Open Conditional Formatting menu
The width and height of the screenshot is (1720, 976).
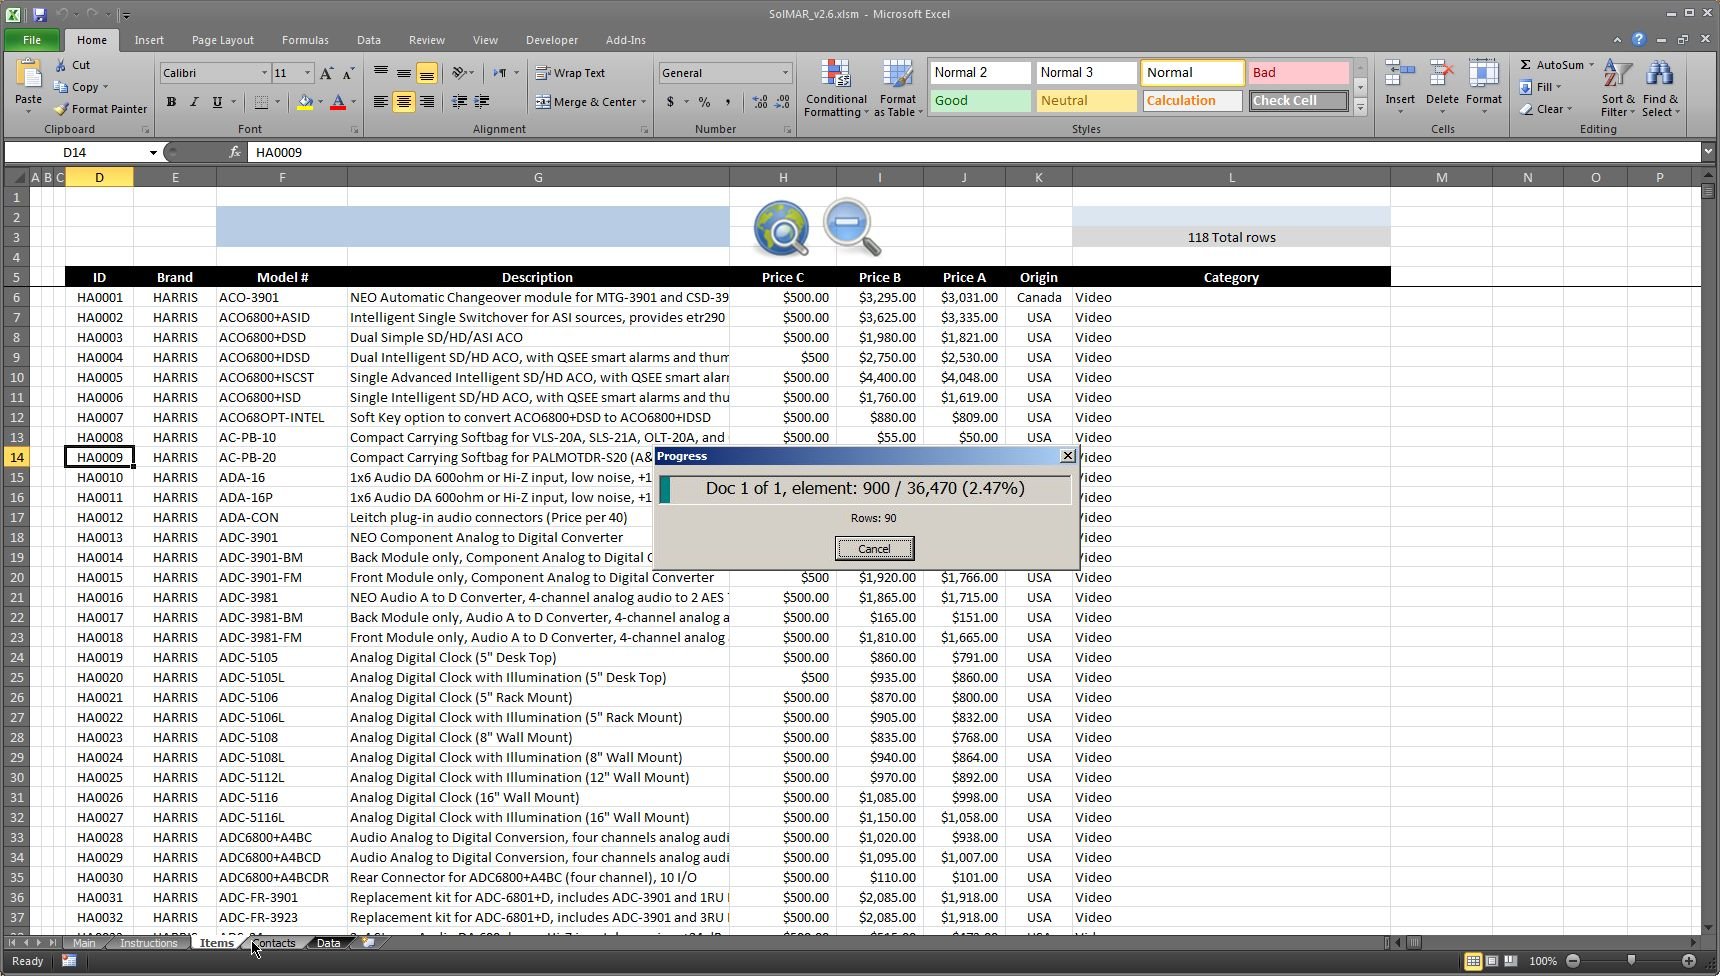coord(836,88)
